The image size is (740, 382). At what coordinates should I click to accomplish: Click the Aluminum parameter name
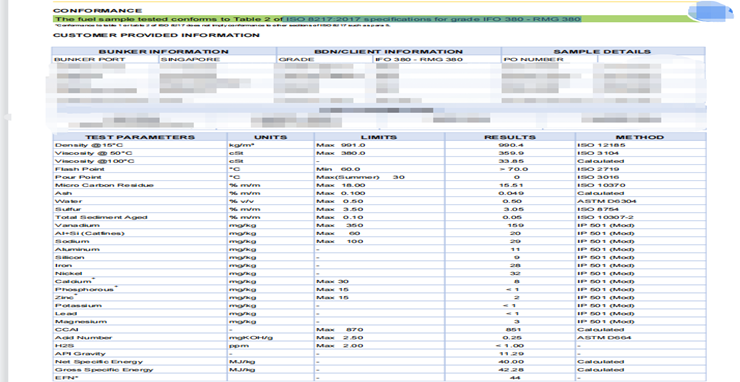tap(77, 249)
